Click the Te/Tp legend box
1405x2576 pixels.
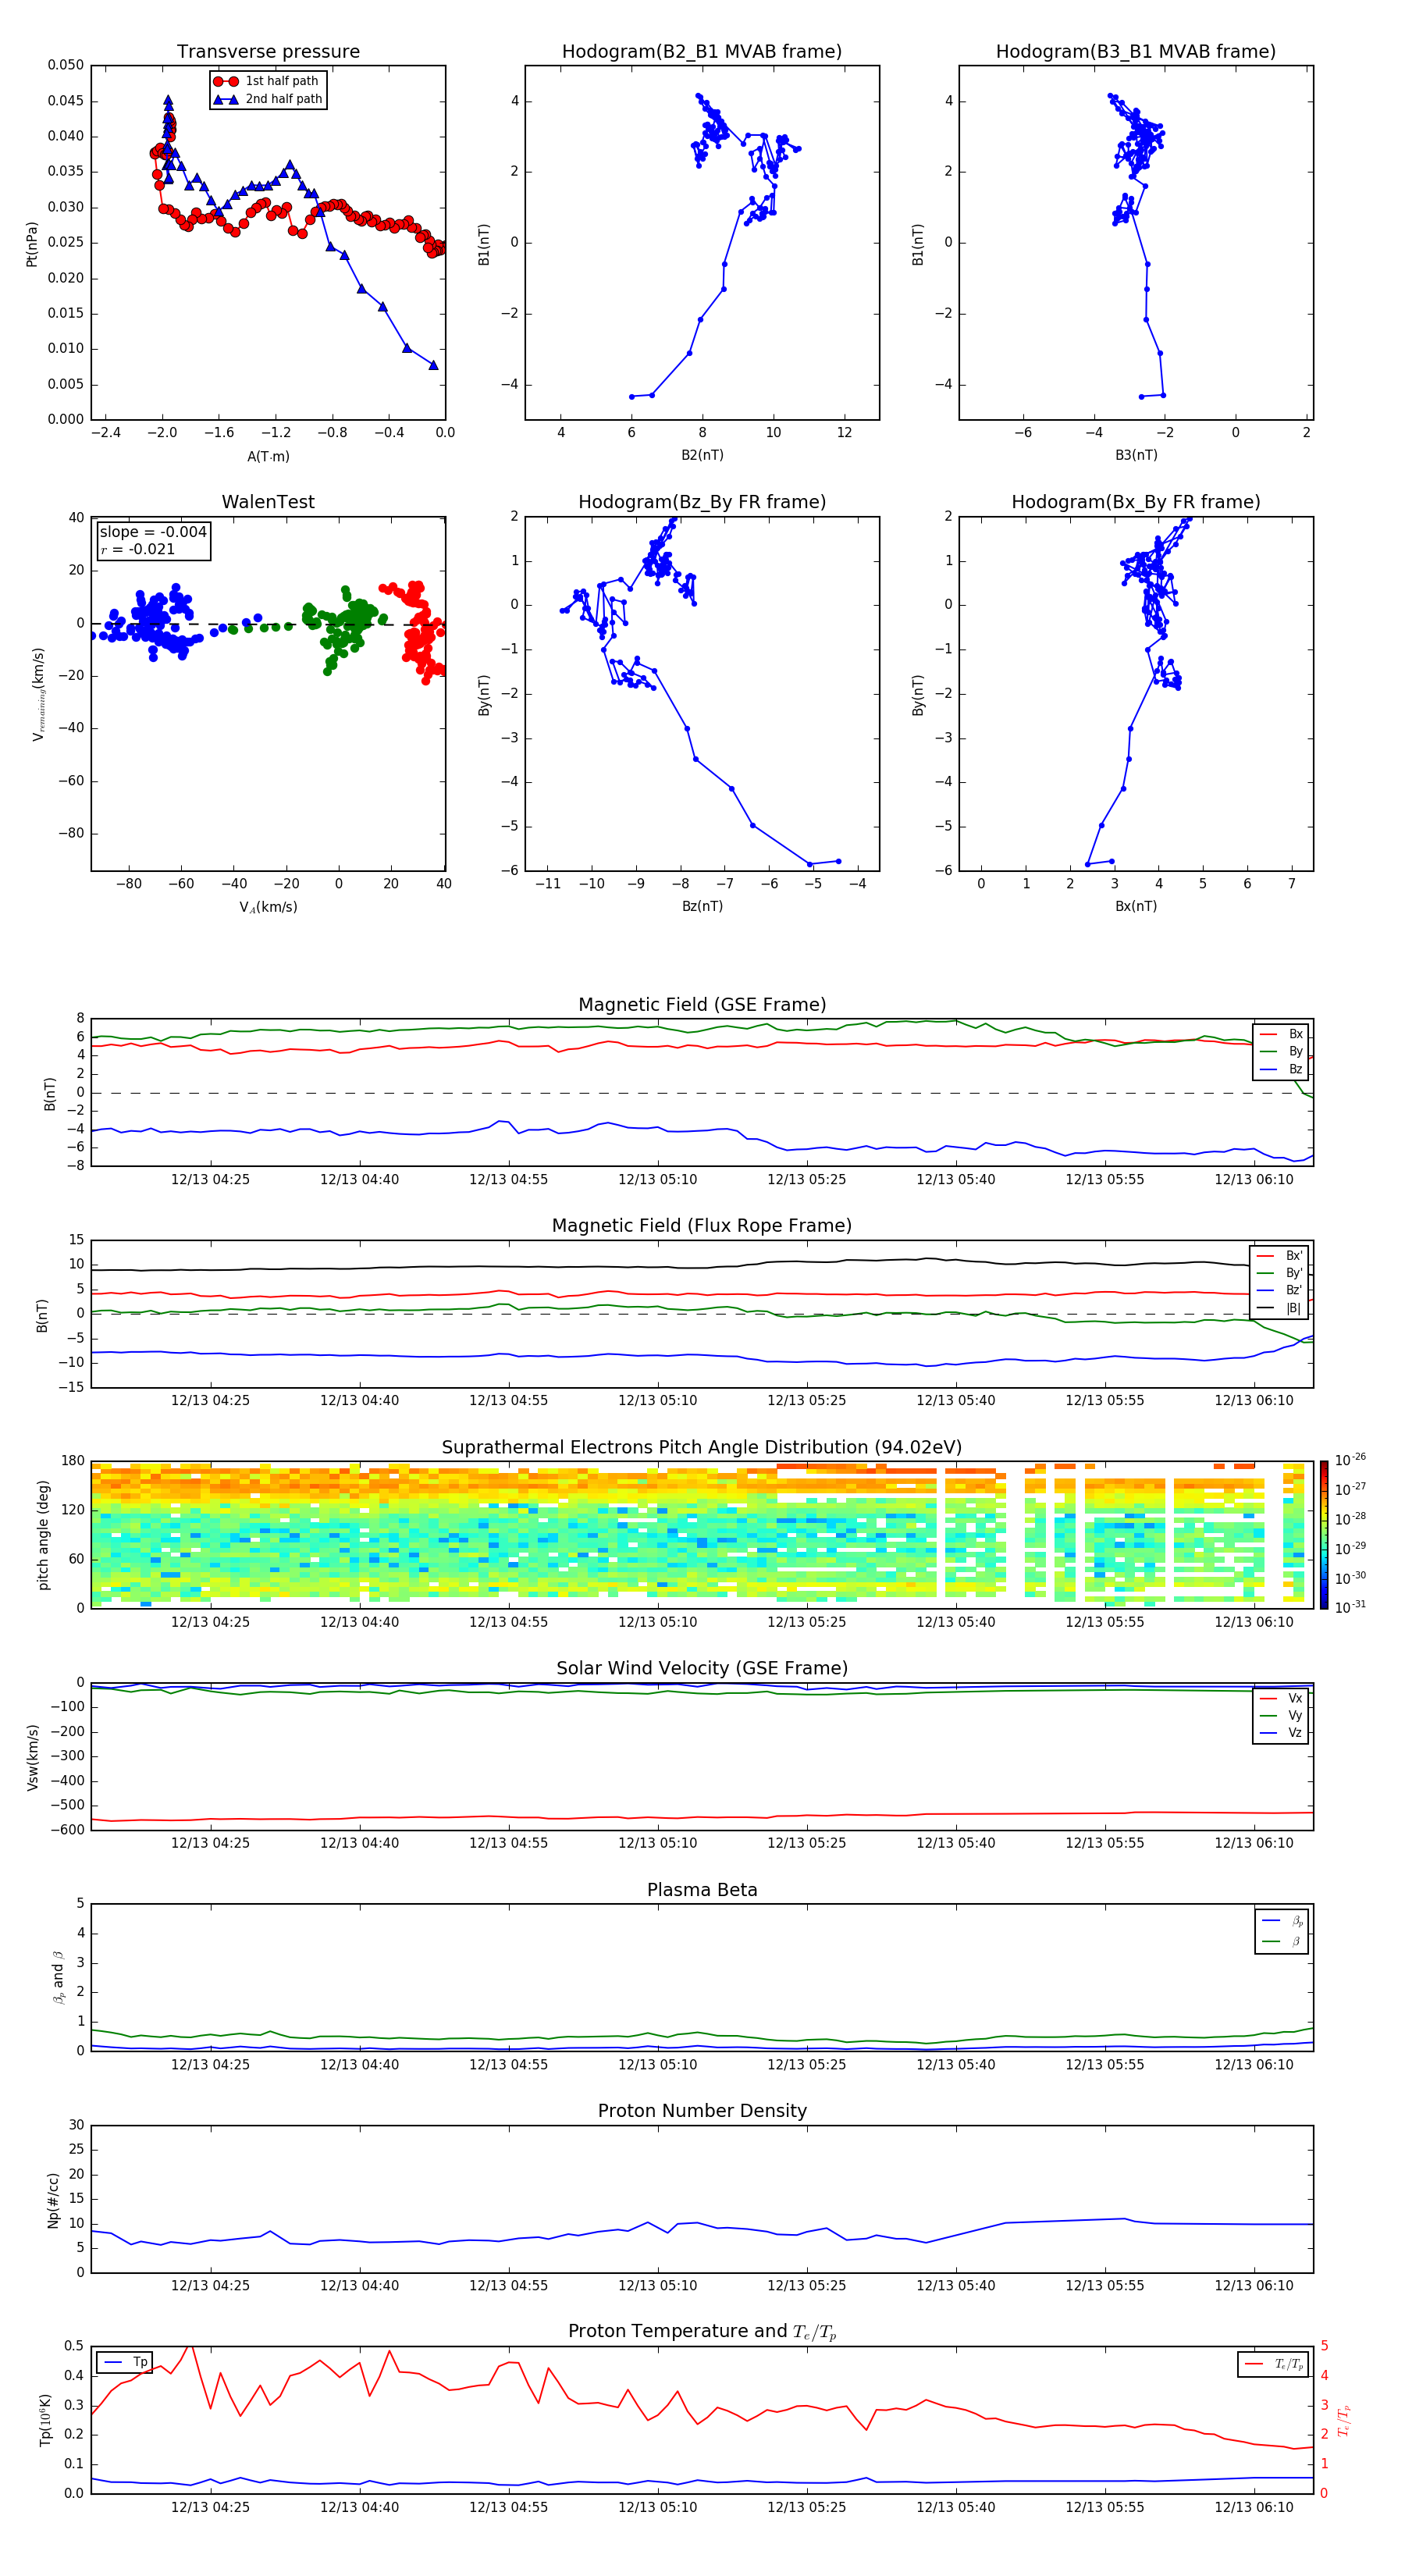tap(1273, 2364)
